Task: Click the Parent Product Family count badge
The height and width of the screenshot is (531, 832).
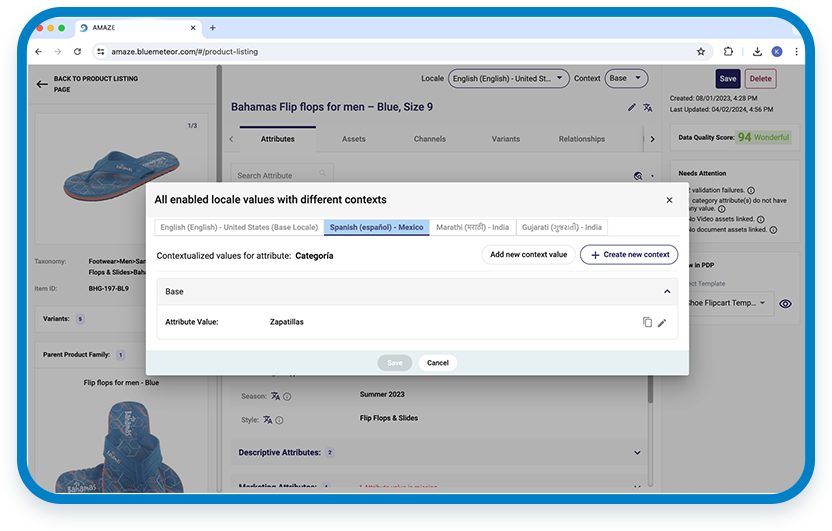Action: [x=120, y=354]
